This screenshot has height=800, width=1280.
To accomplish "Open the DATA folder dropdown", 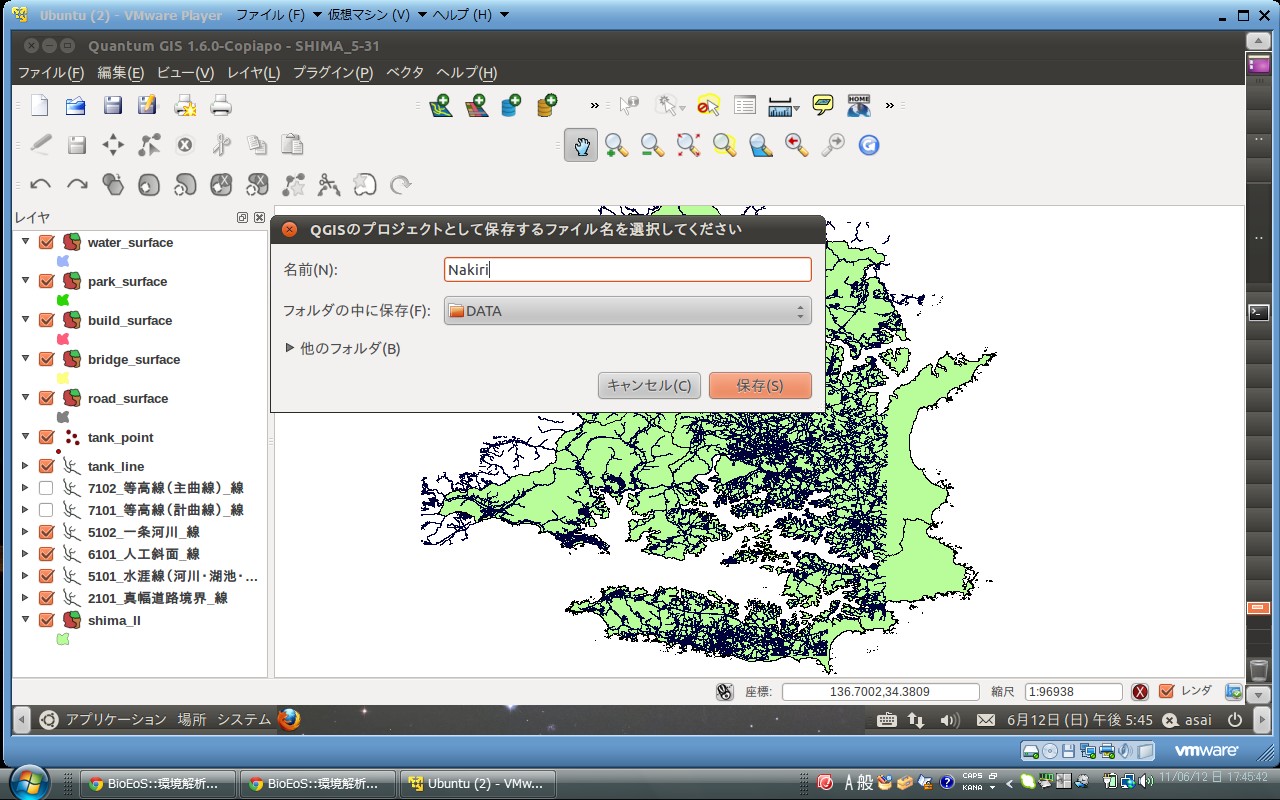I will click(x=628, y=311).
